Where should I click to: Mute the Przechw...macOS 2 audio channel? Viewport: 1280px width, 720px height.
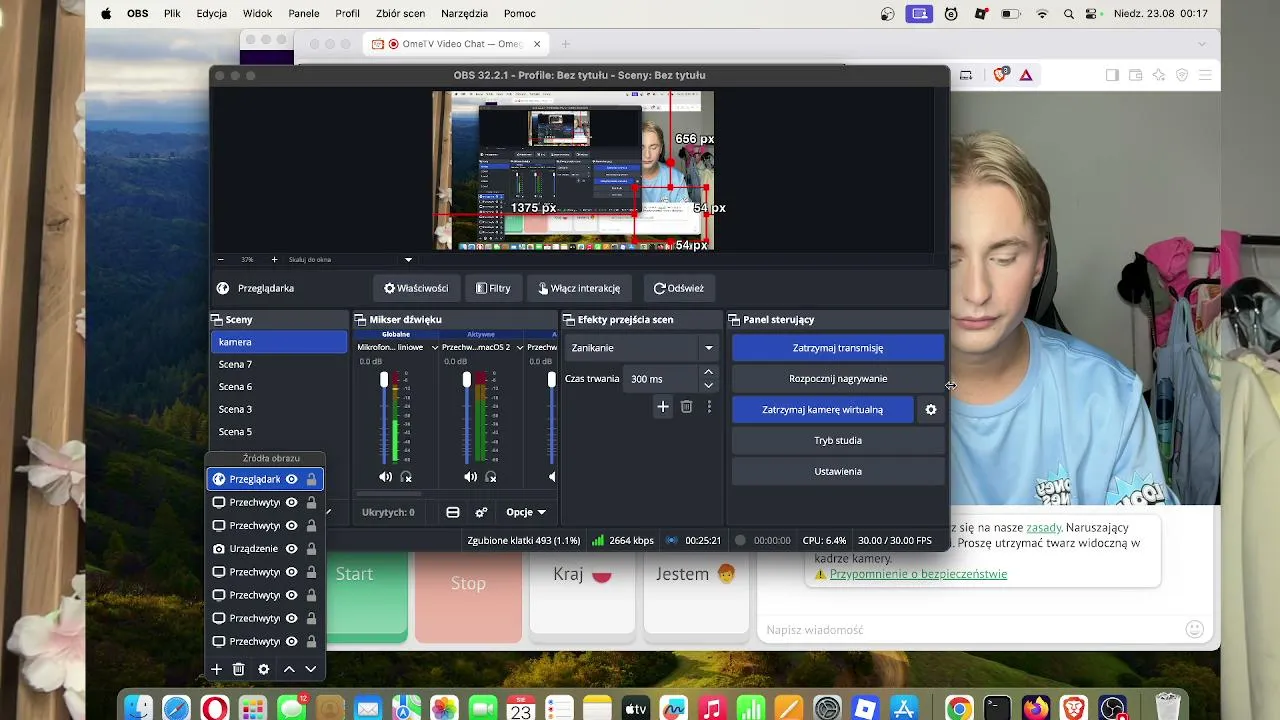471,477
